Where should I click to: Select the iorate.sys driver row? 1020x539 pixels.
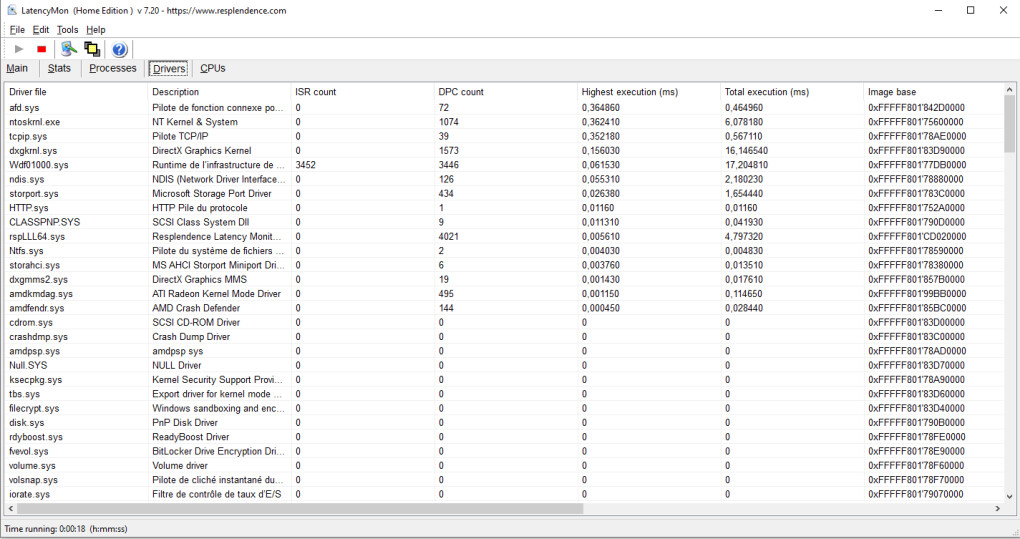tap(504, 494)
